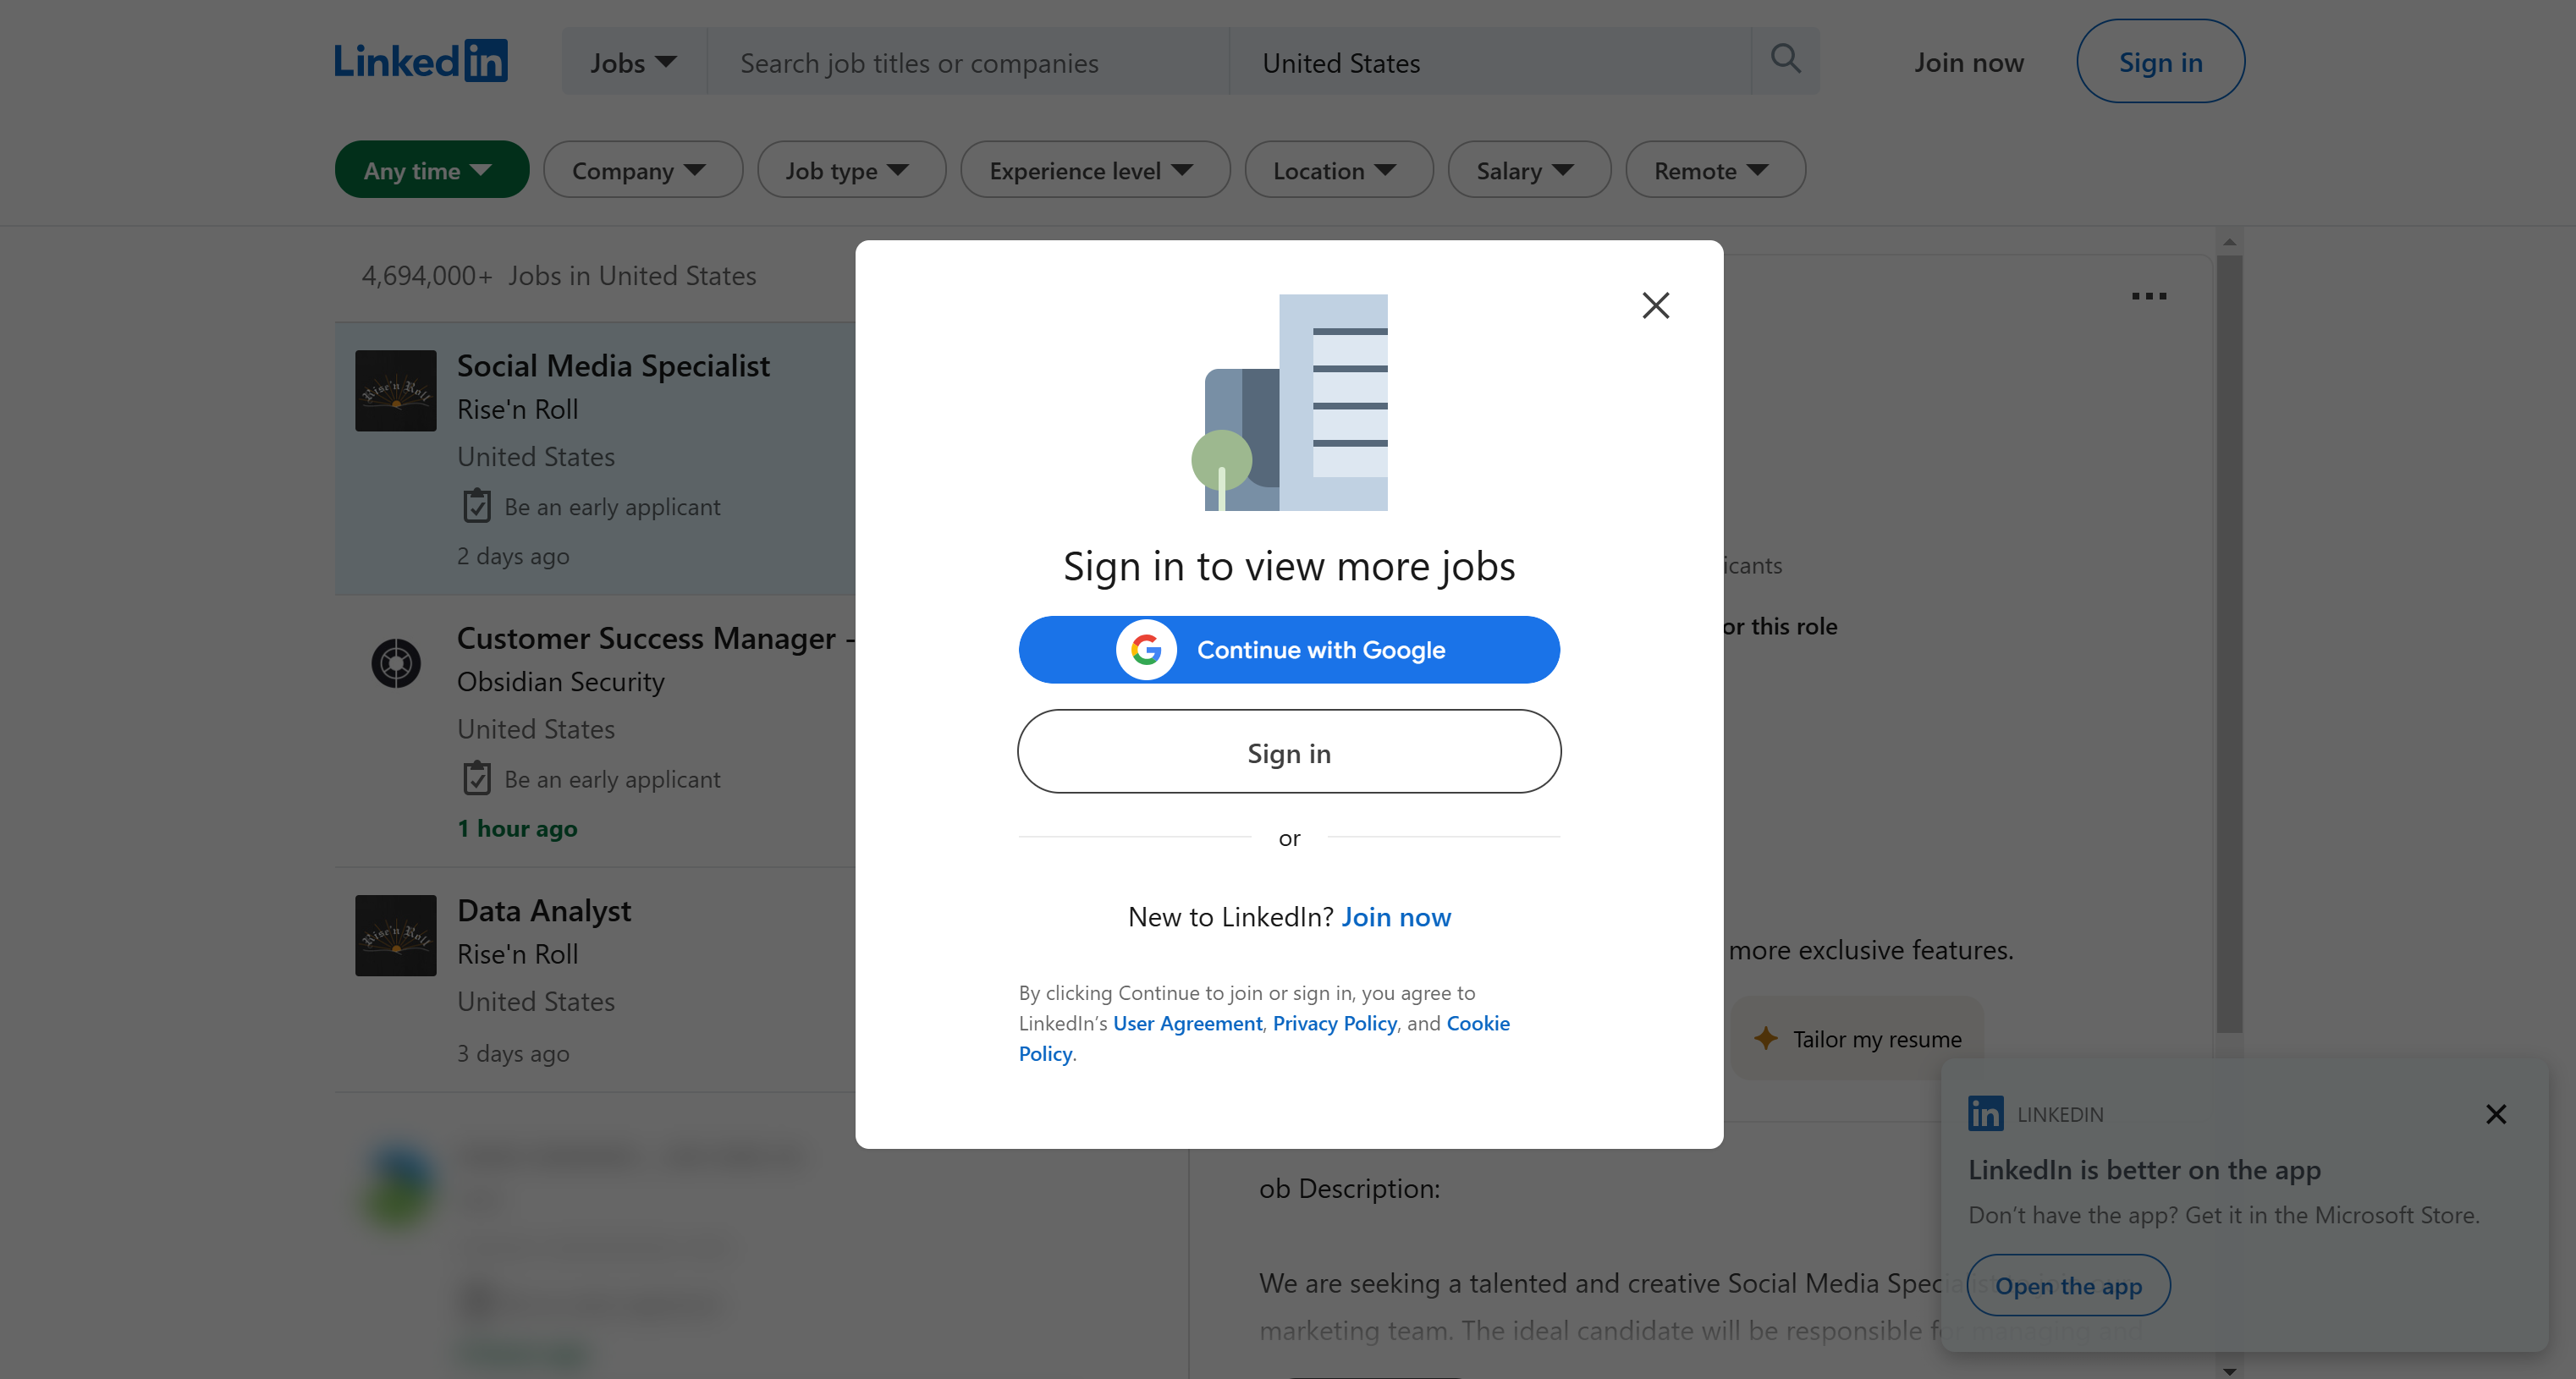2576x1379 pixels.
Task: Open the Remote filter tab
Action: pos(1715,170)
